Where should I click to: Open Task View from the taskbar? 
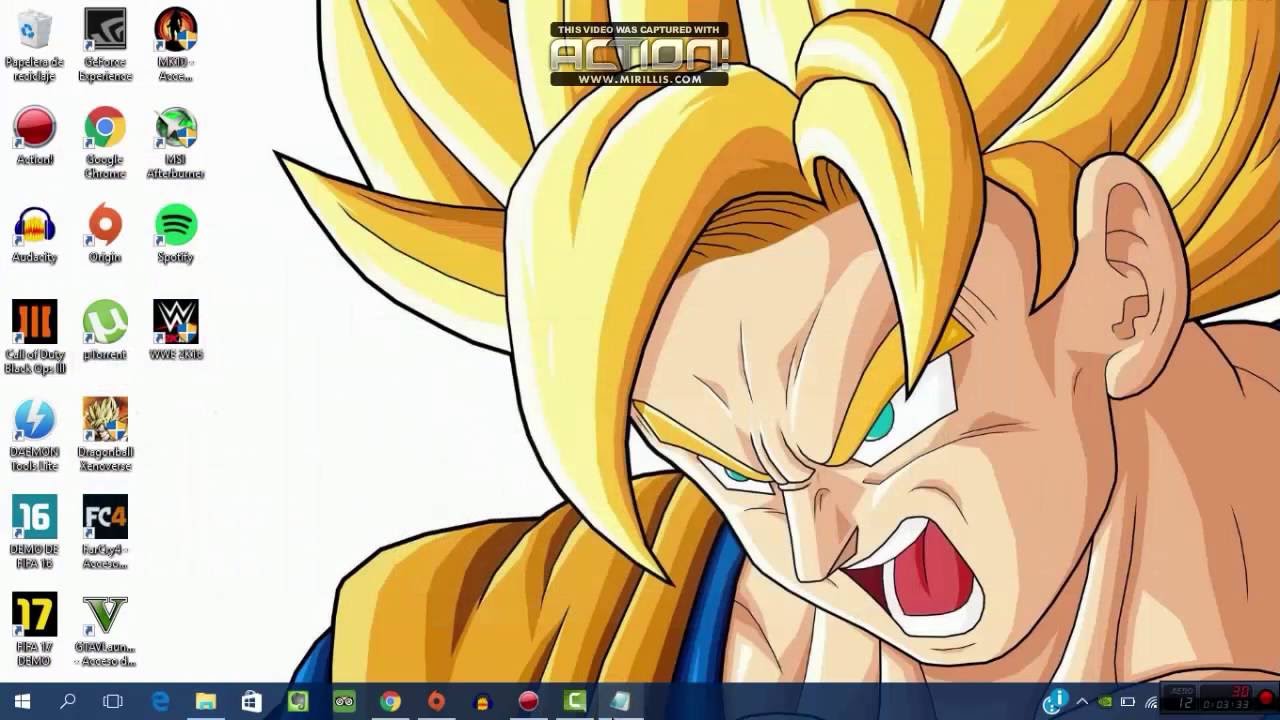(x=113, y=701)
